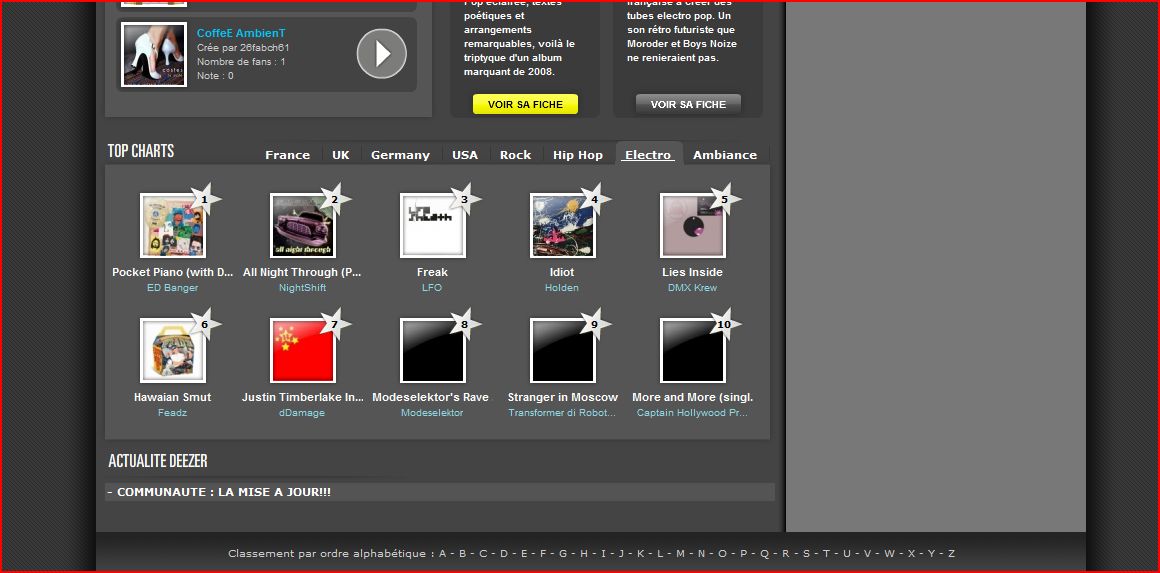Select letter S in alphabetical index

click(806, 553)
